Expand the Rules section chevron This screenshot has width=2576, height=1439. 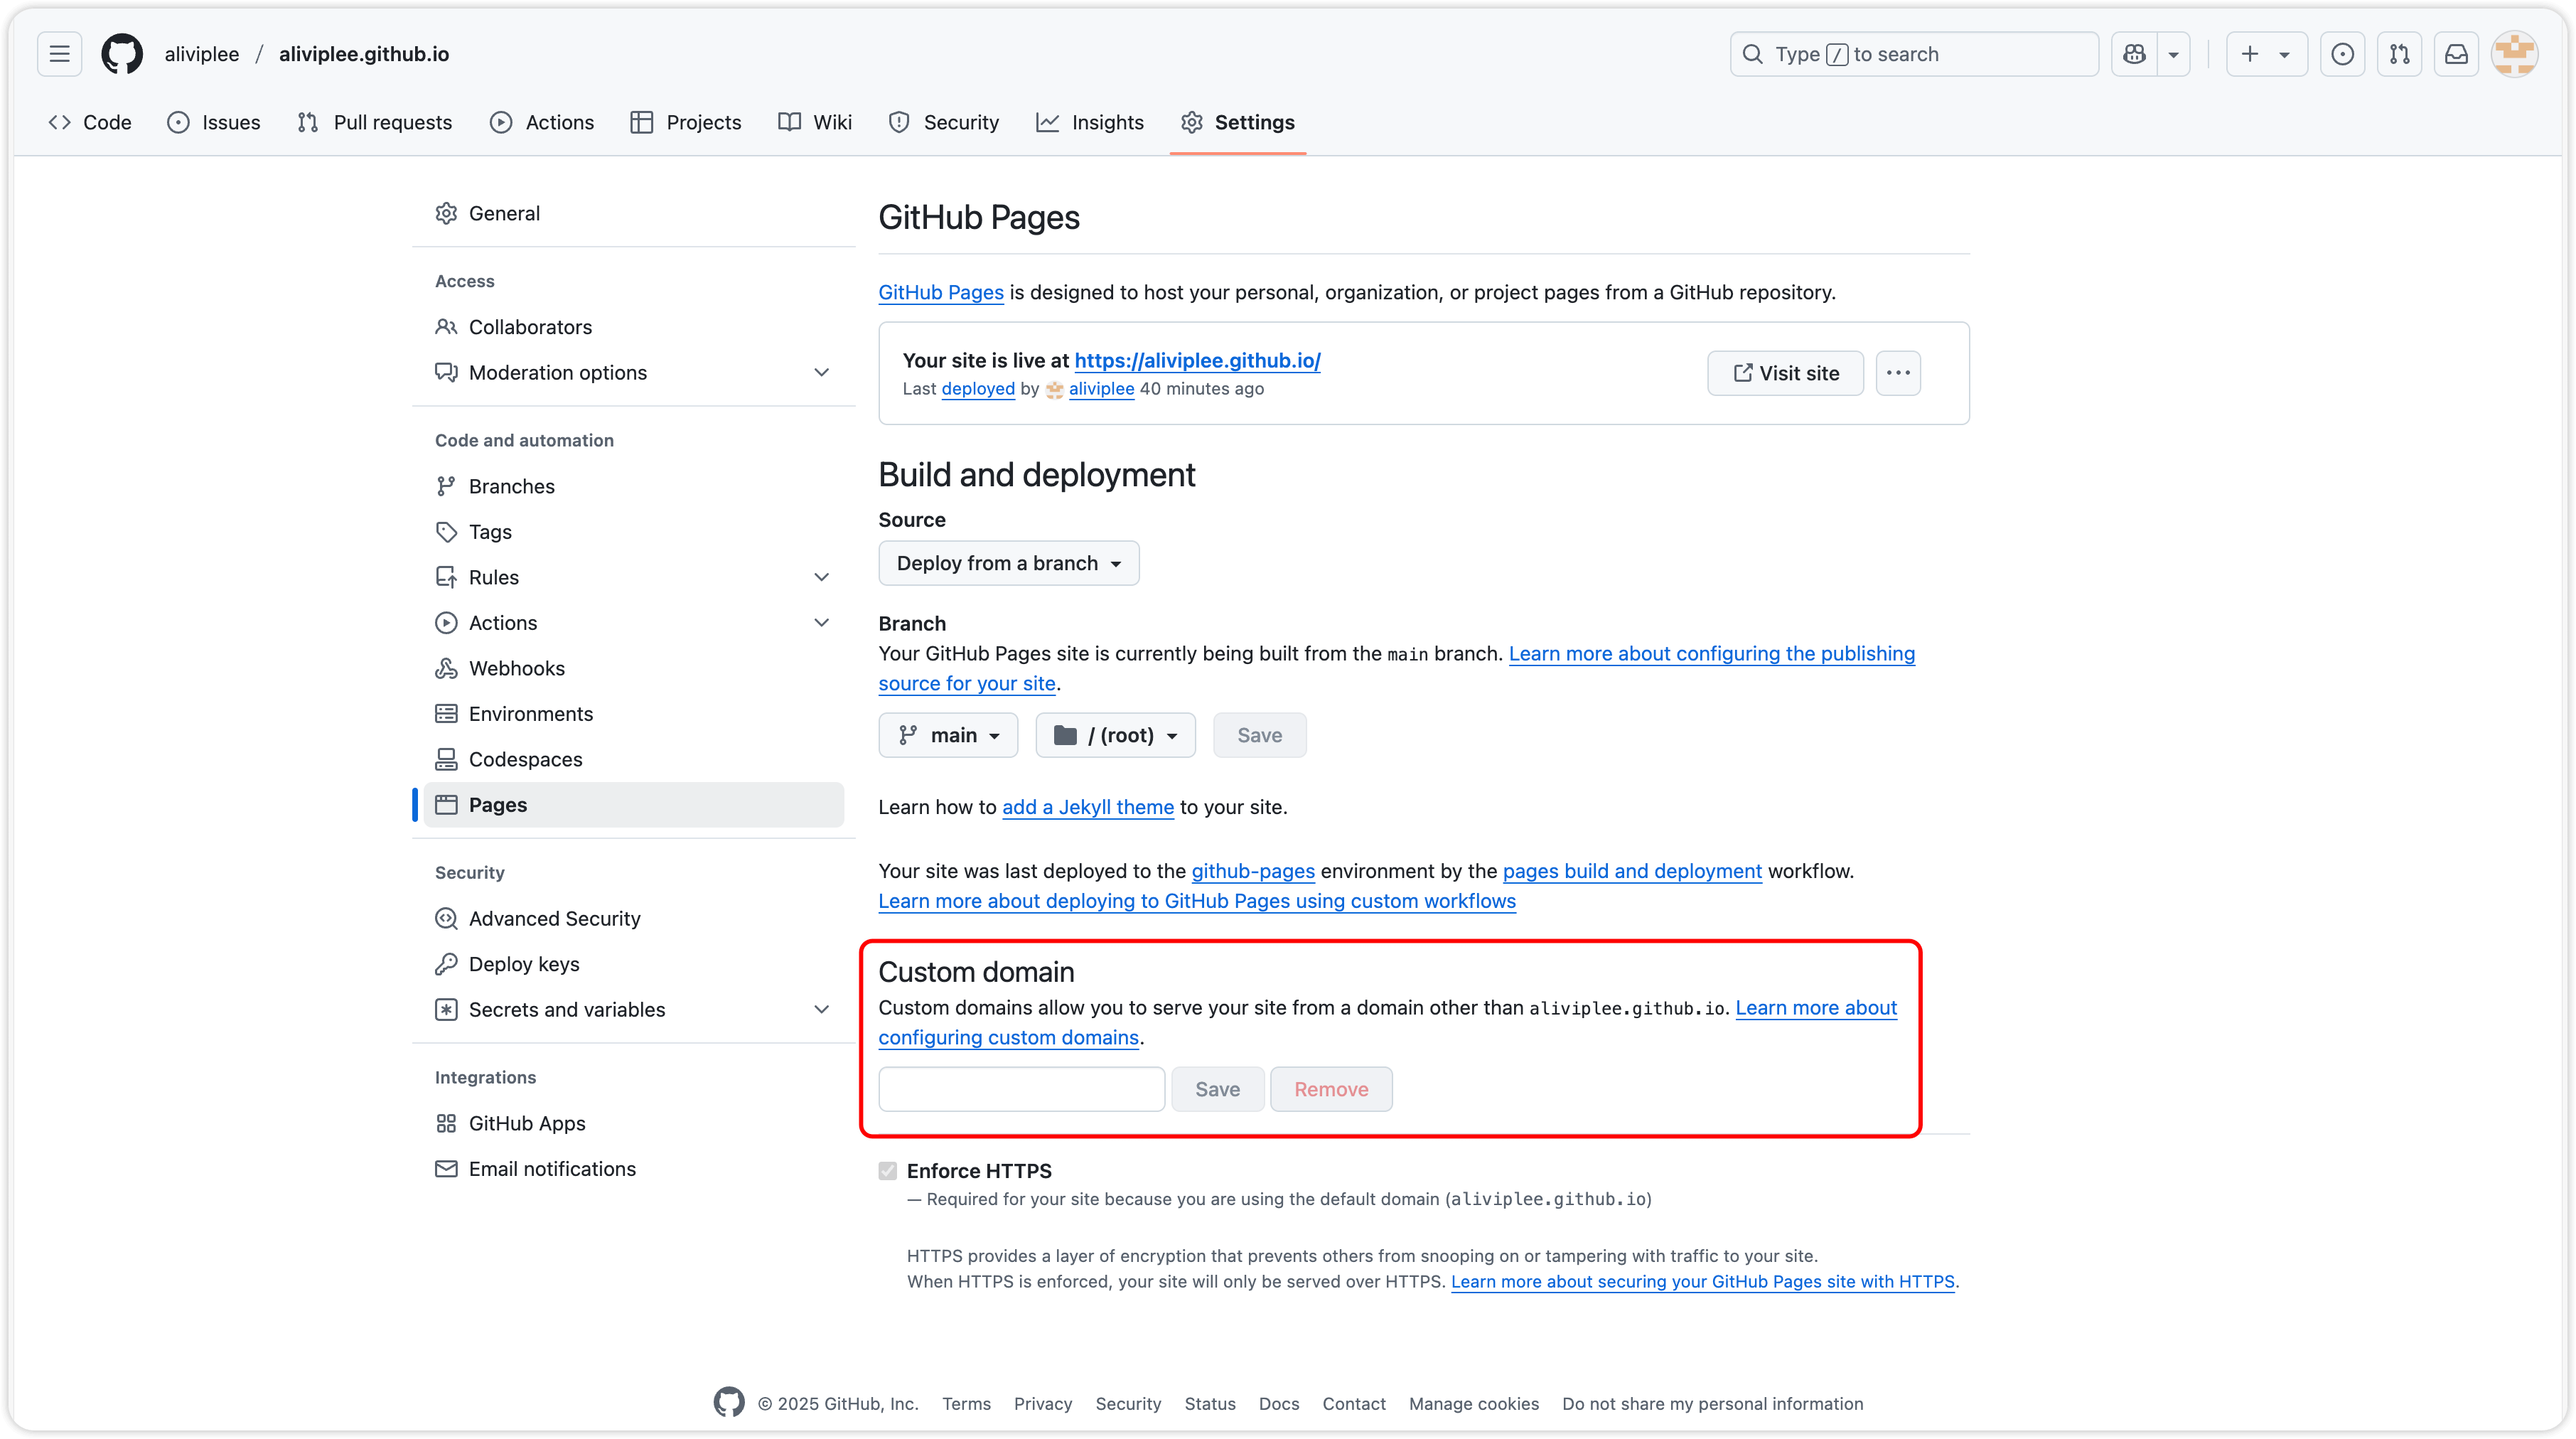click(821, 577)
